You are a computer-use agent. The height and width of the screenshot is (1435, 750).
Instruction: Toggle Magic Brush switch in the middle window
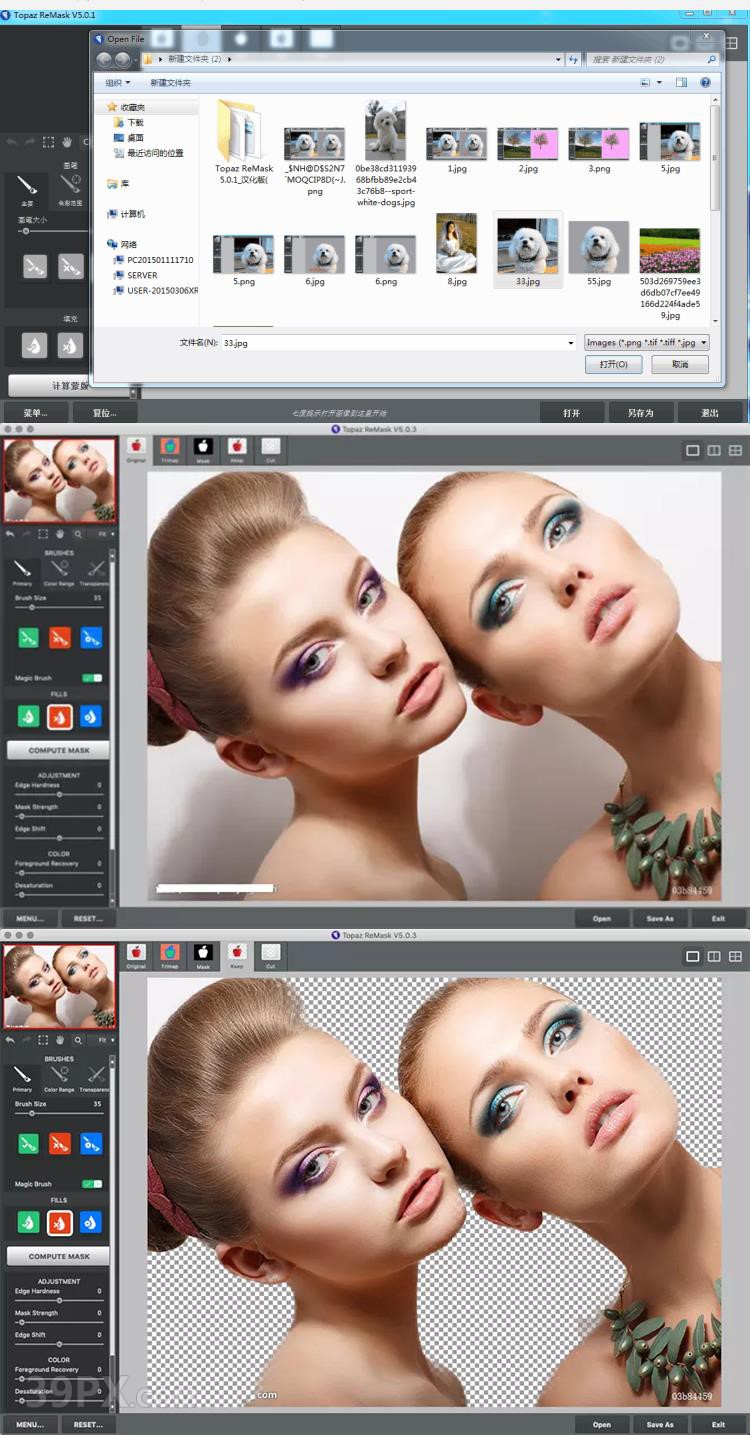point(92,678)
